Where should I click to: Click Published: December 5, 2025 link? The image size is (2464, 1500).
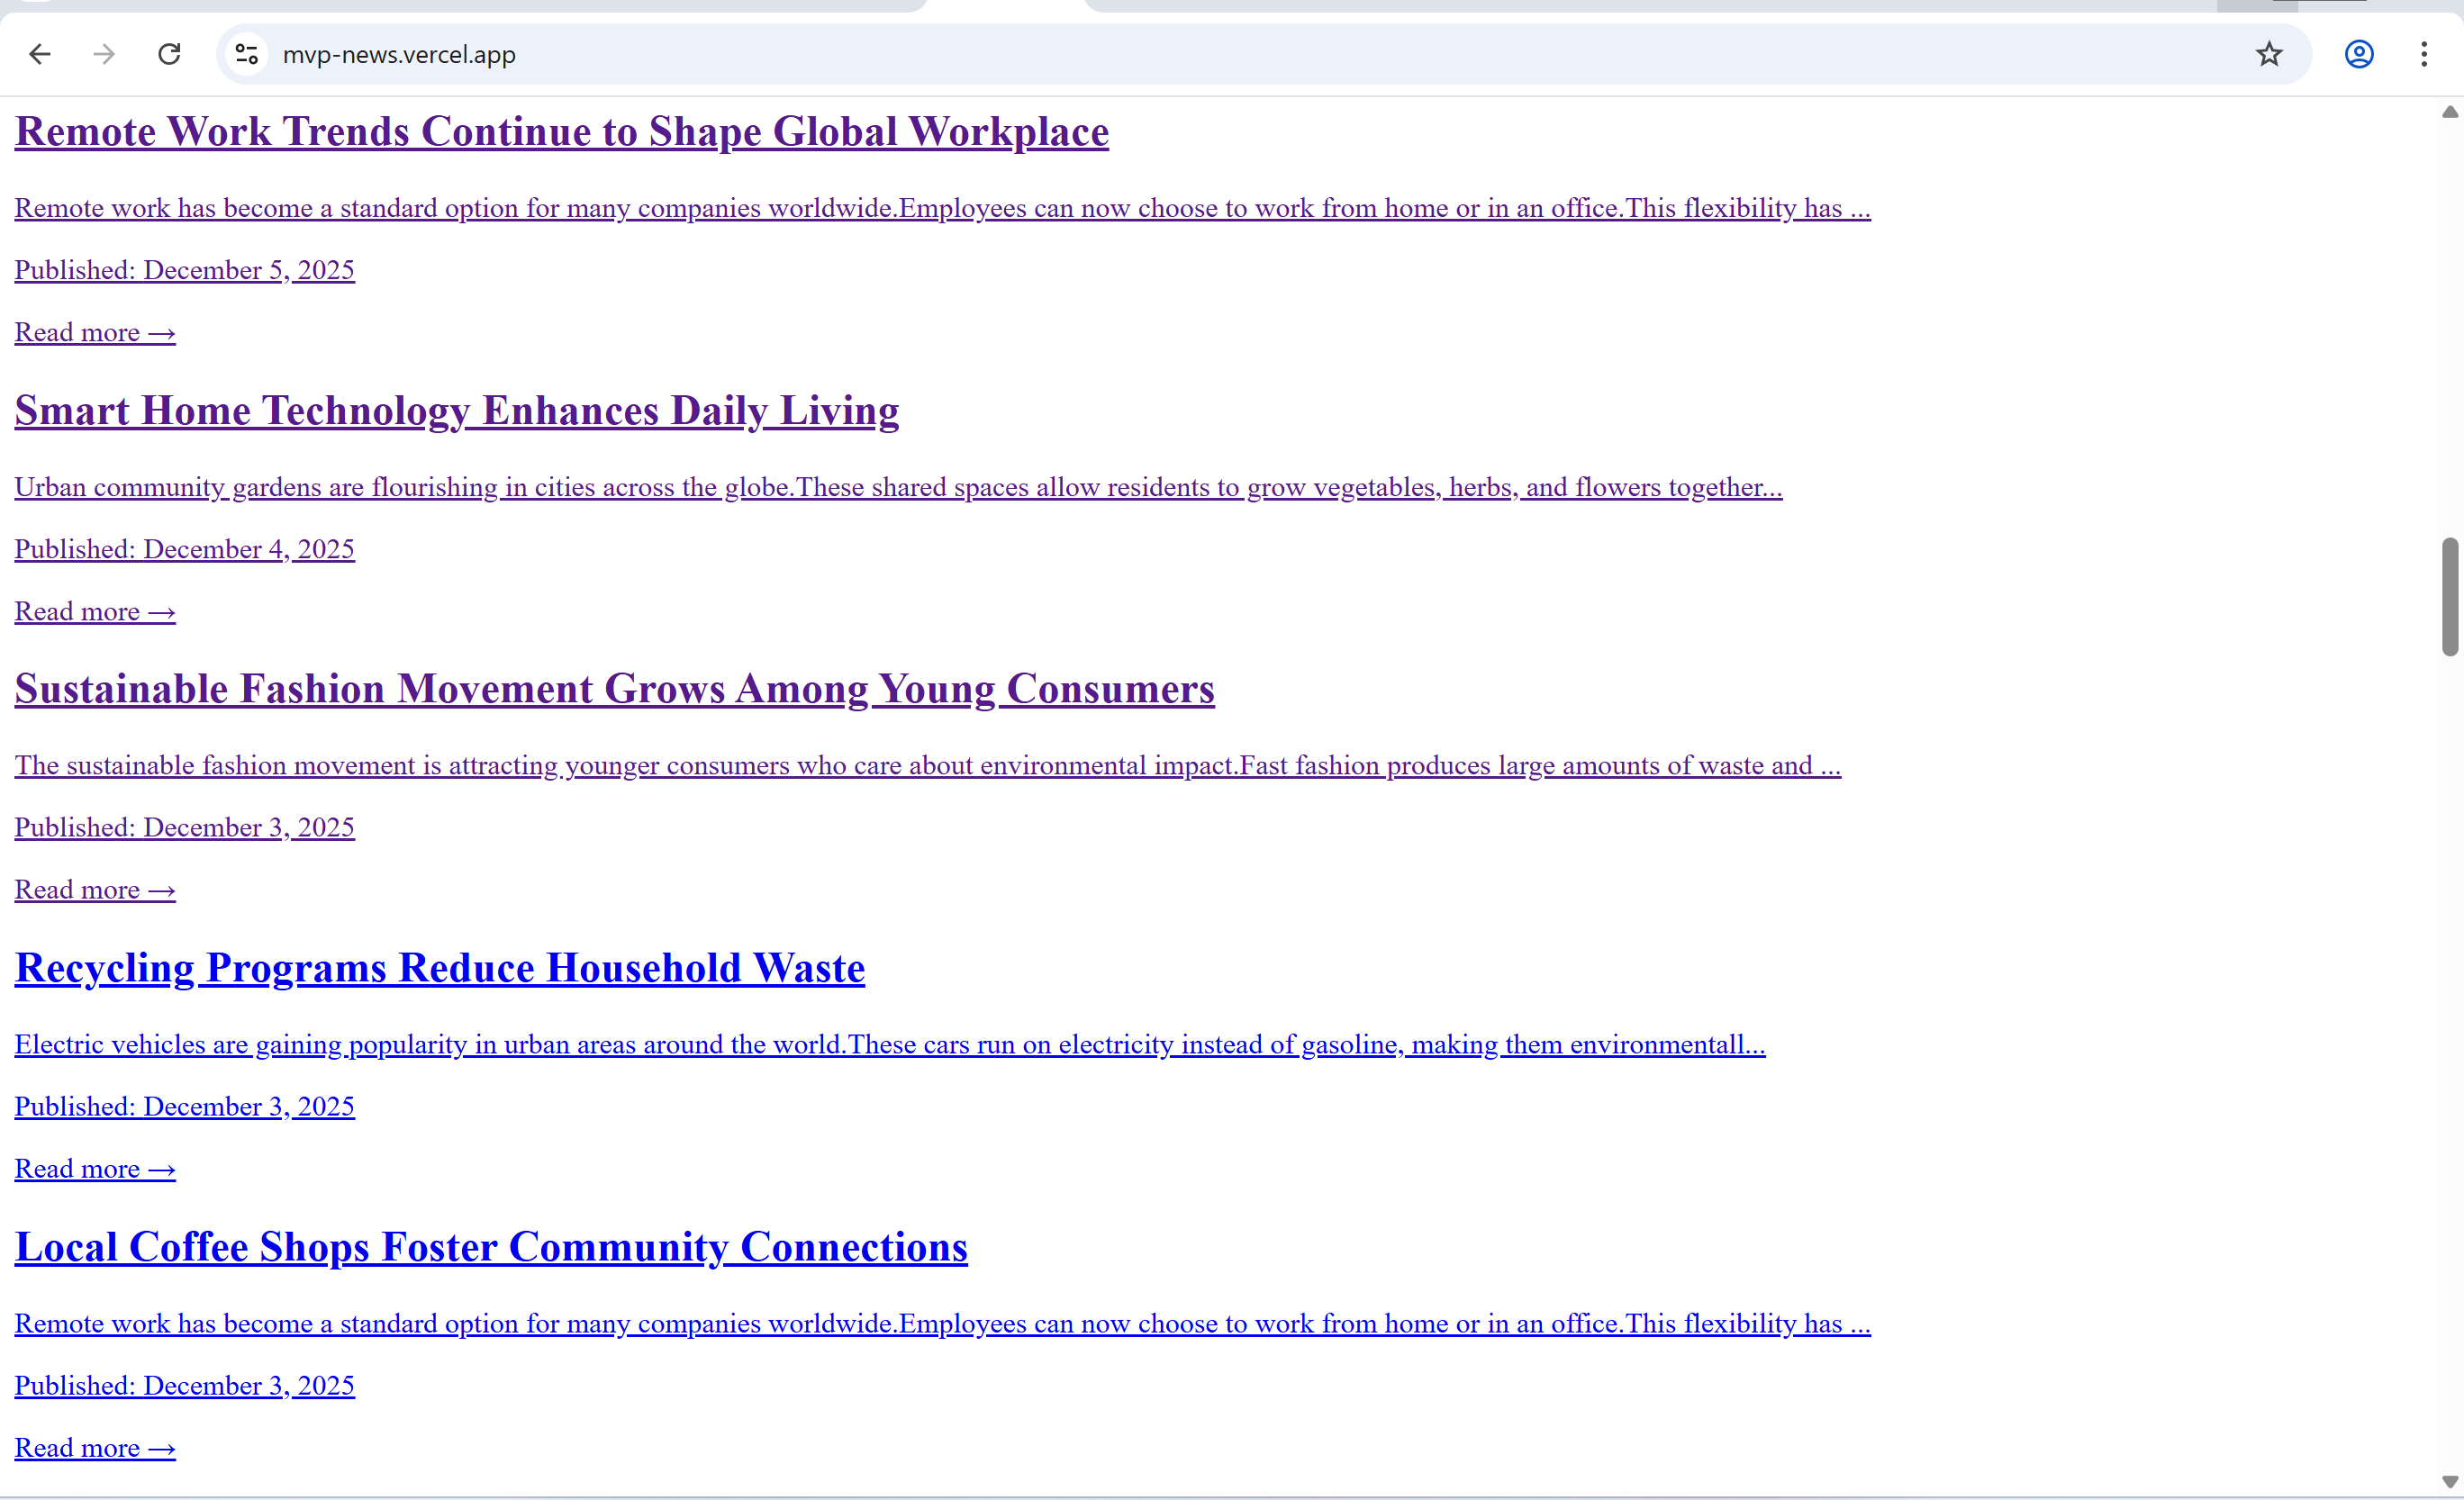pyautogui.click(x=184, y=270)
